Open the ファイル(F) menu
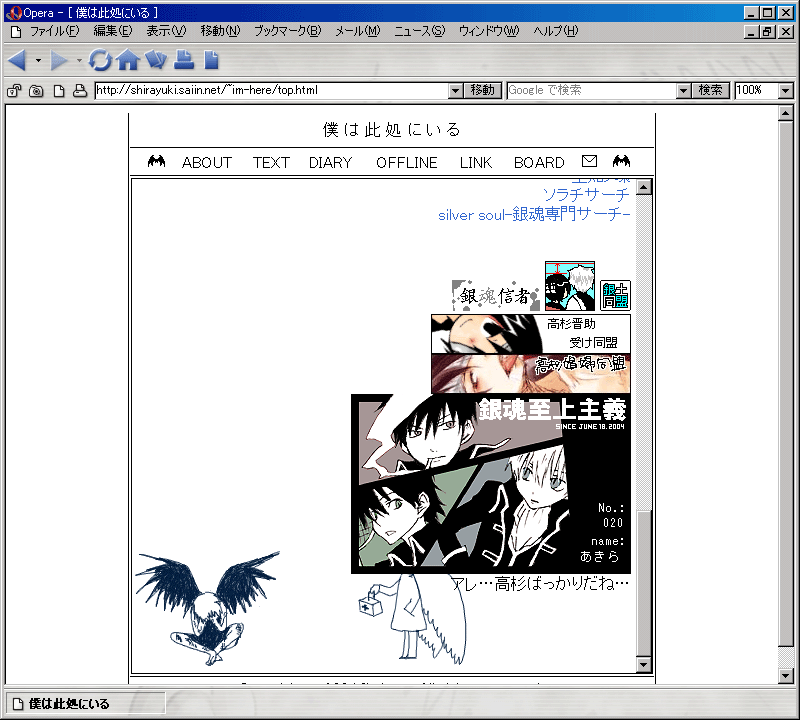800x720 pixels. 55,32
